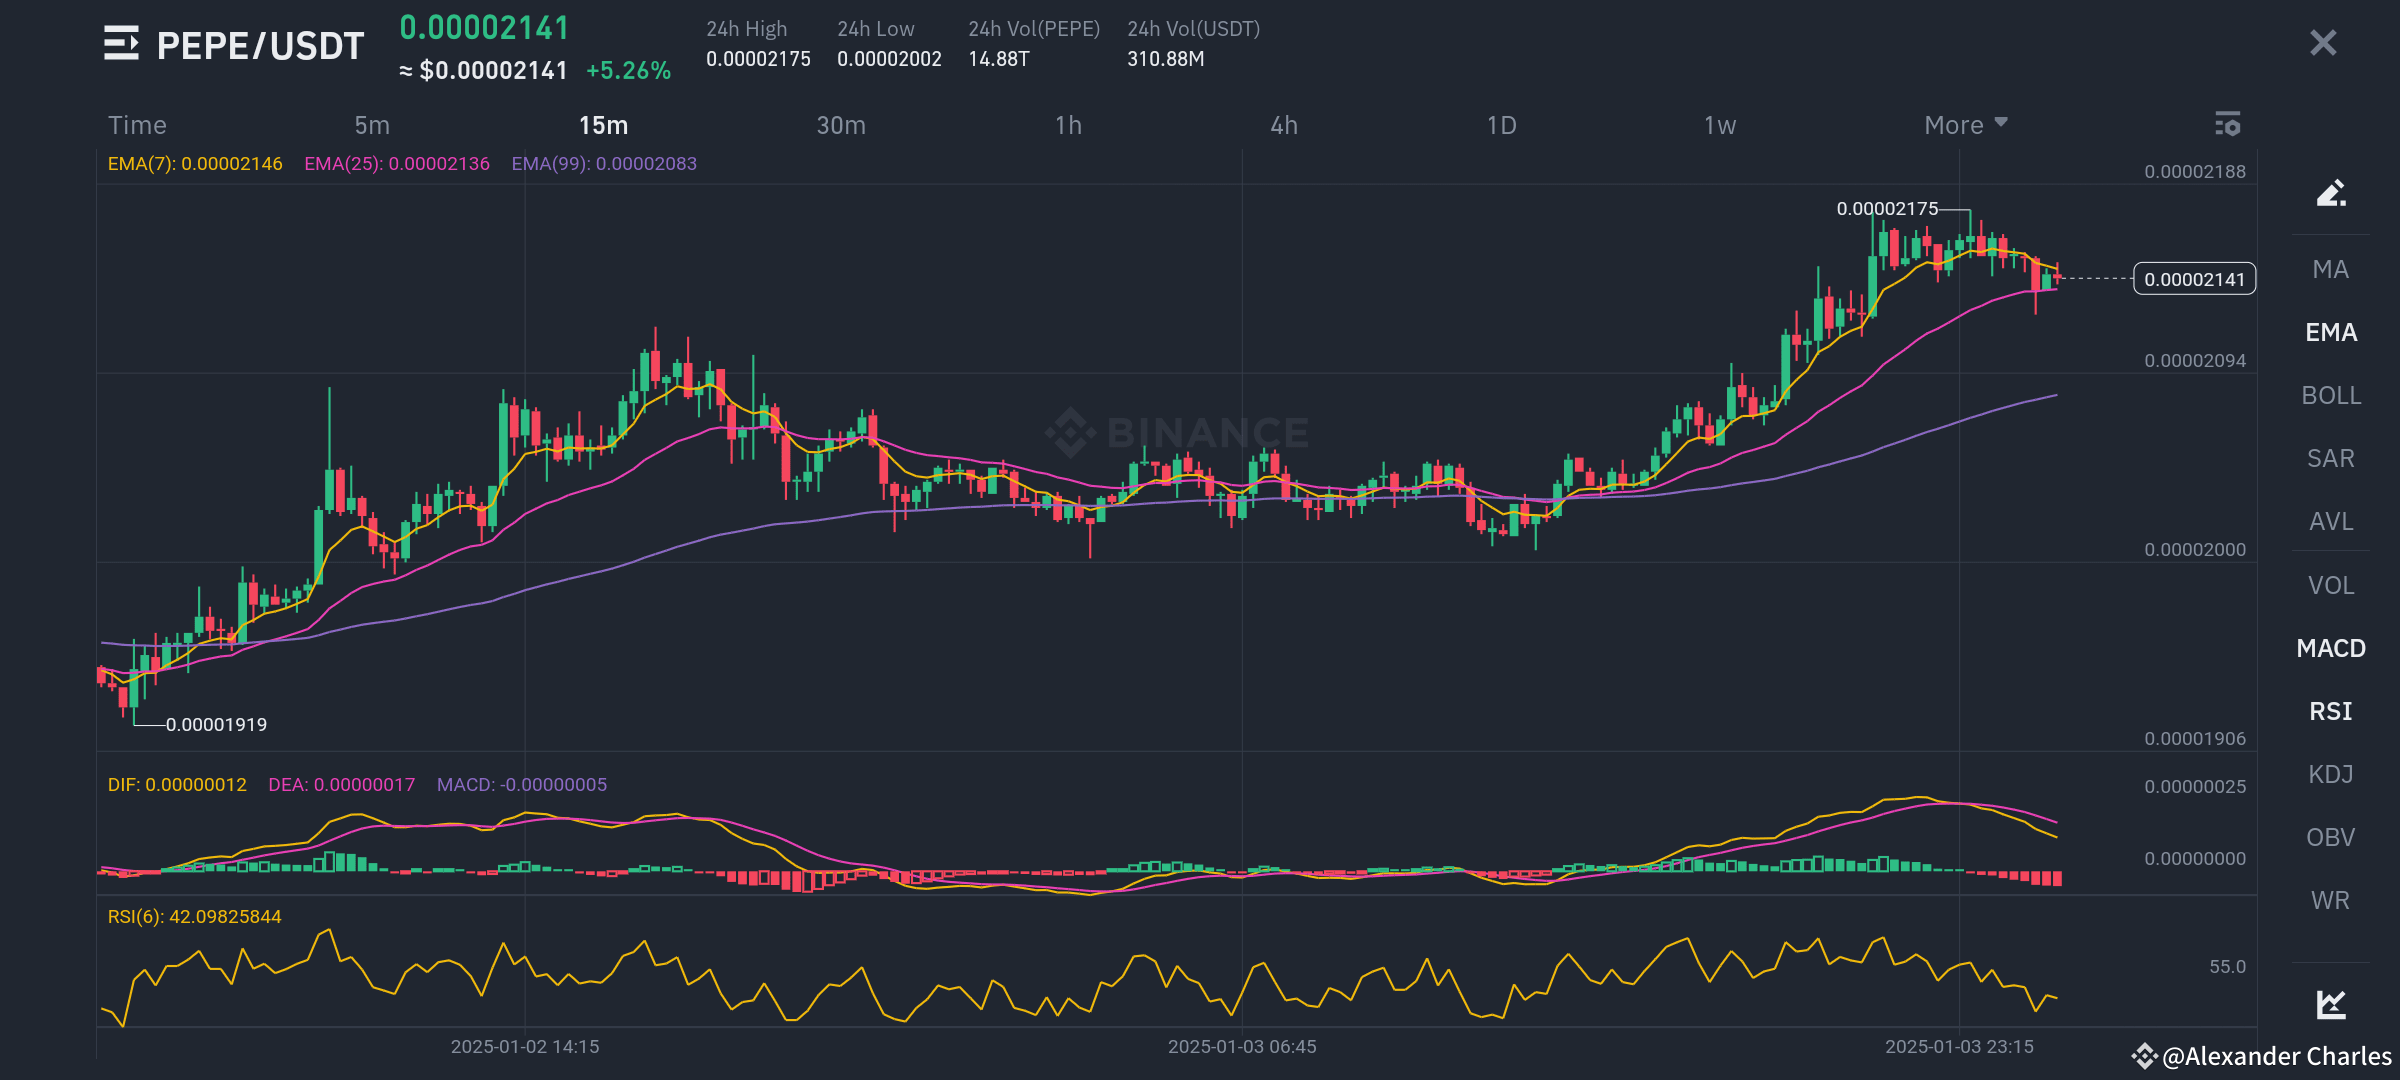Close the full-screen chart view

(x=2323, y=42)
